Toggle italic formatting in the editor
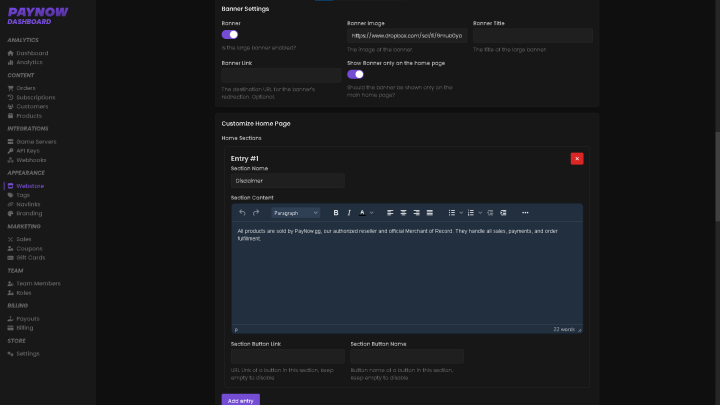Viewport: 720px width, 405px height. (349, 213)
